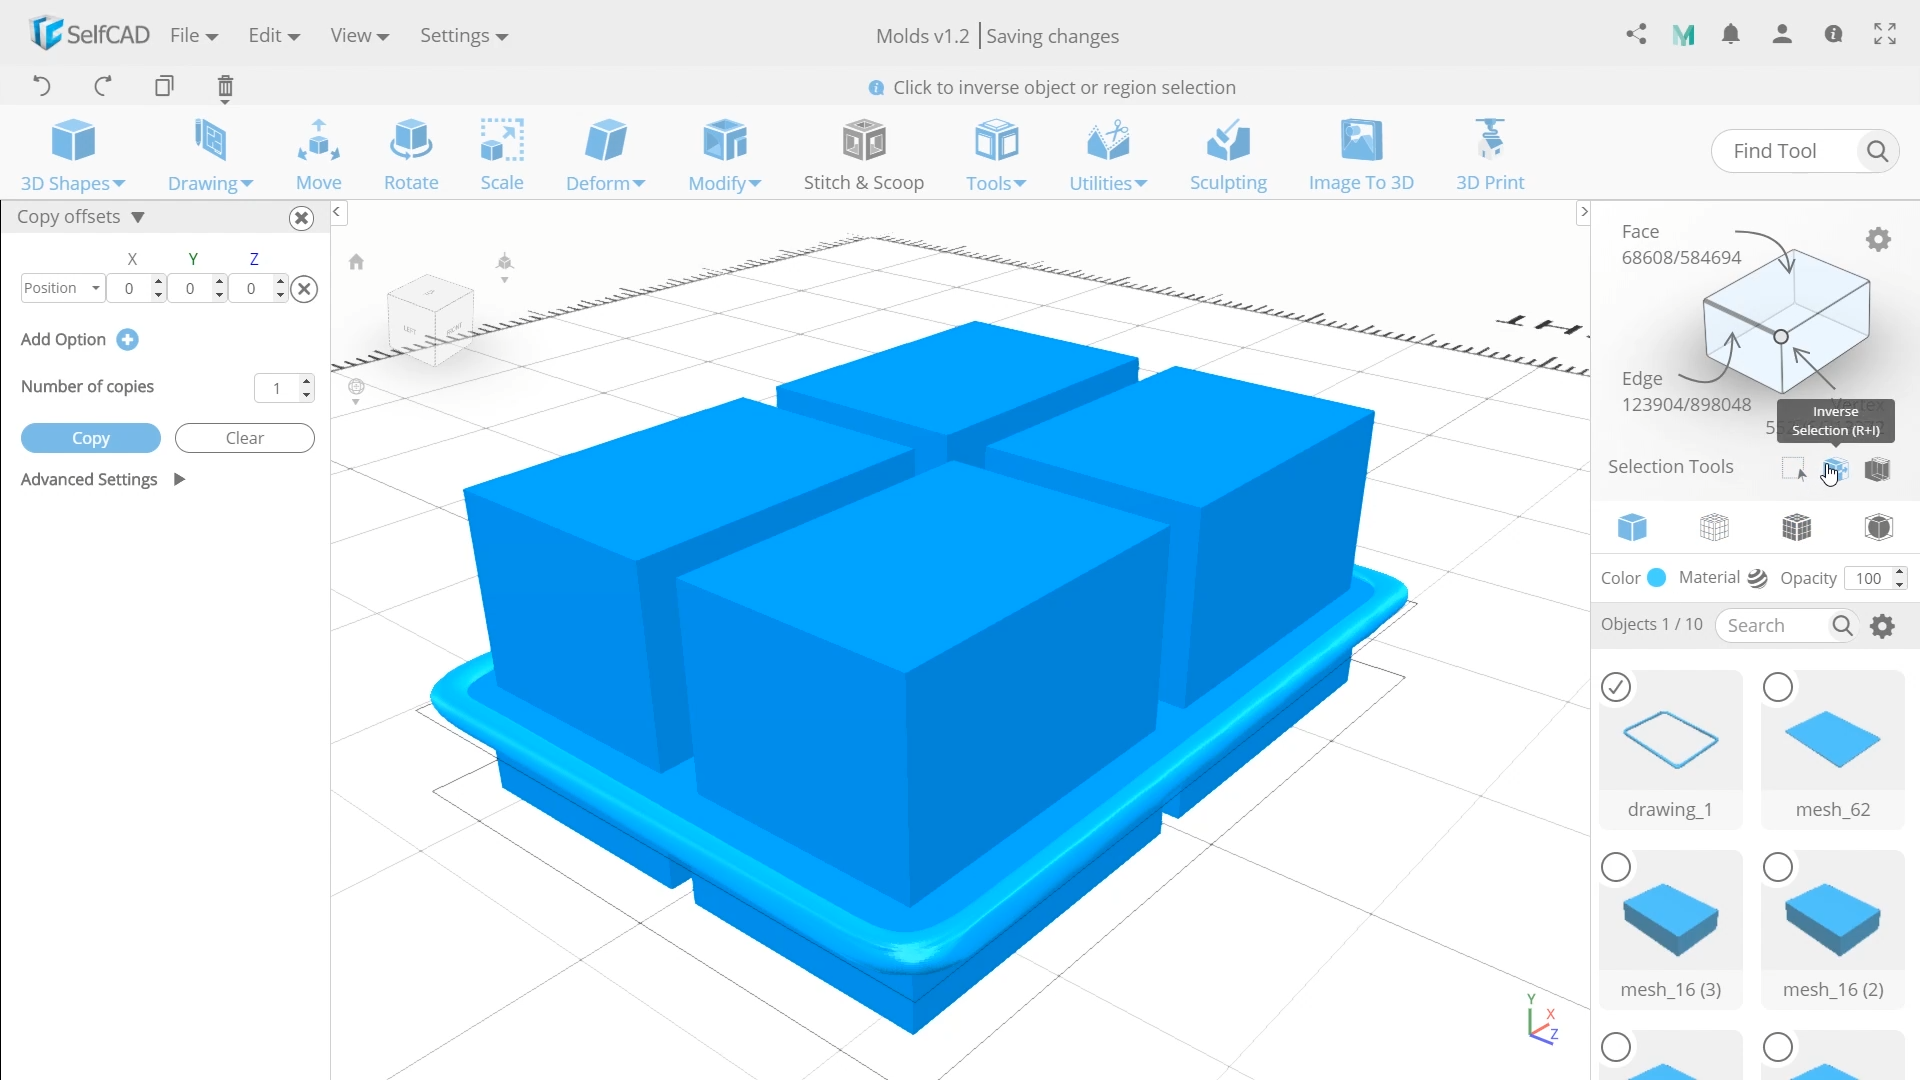Open Image To 3D tool
This screenshot has width=1920, height=1080.
point(1361,155)
